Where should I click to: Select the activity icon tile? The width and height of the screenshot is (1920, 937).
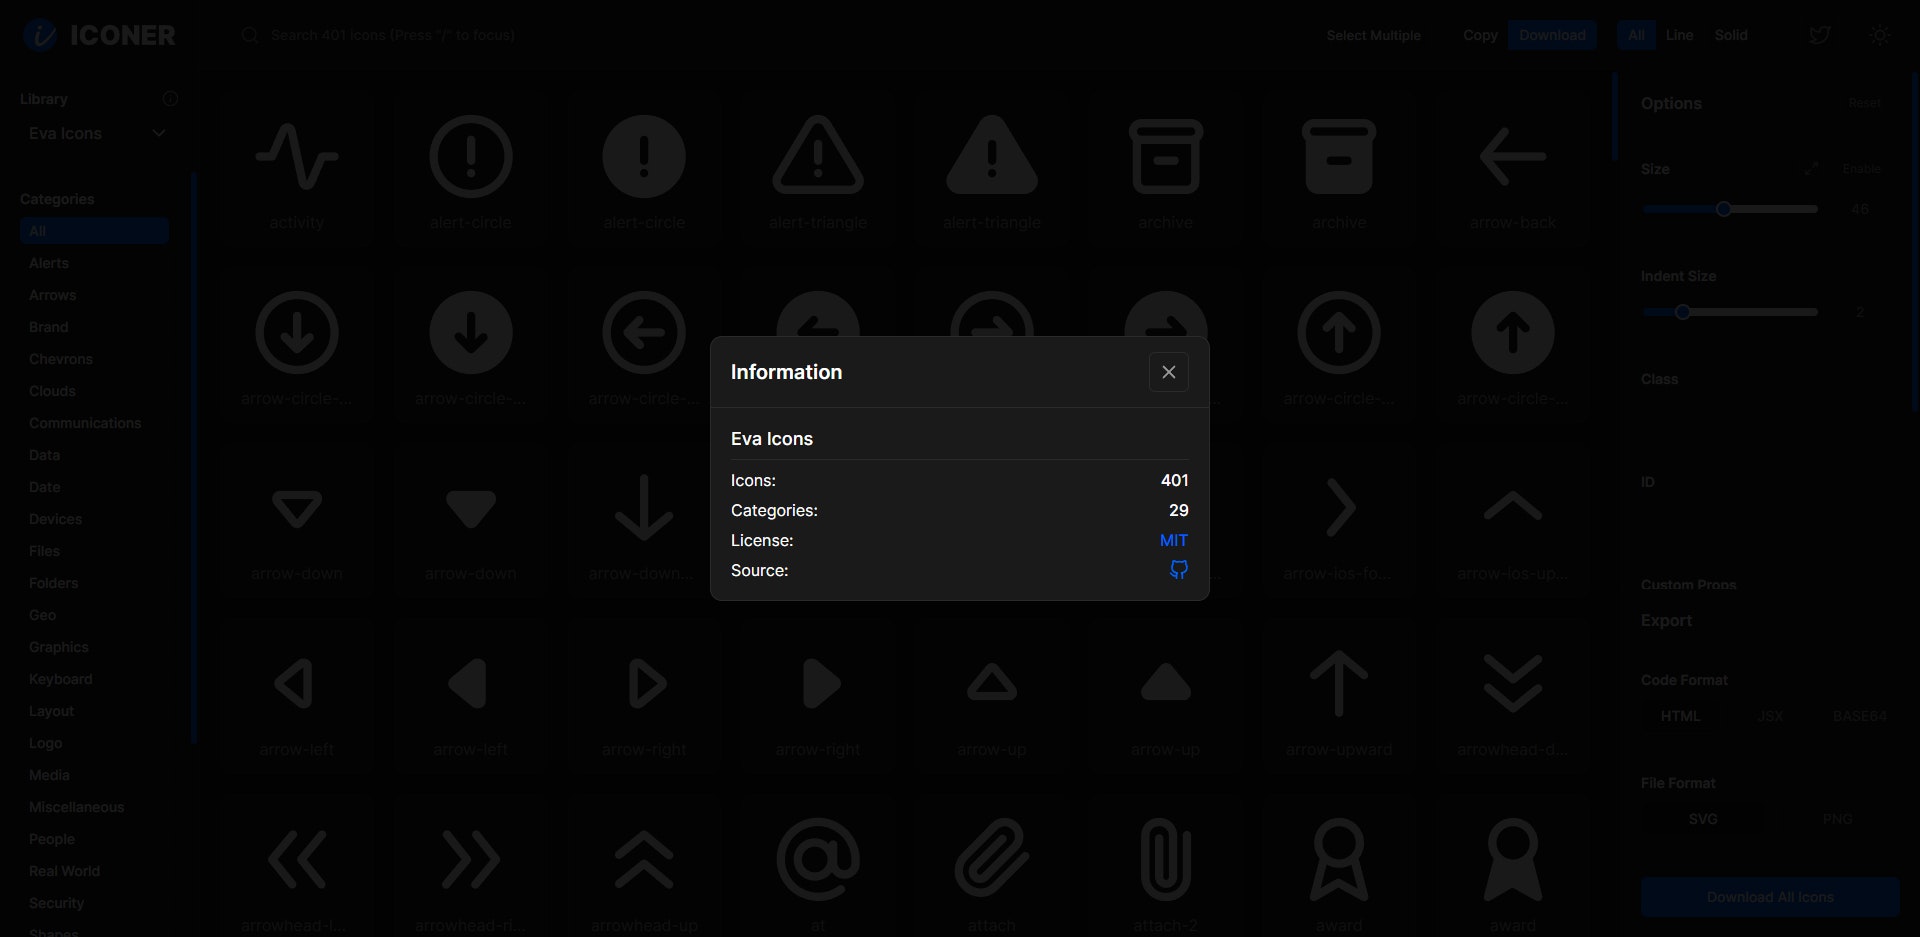[x=297, y=170]
